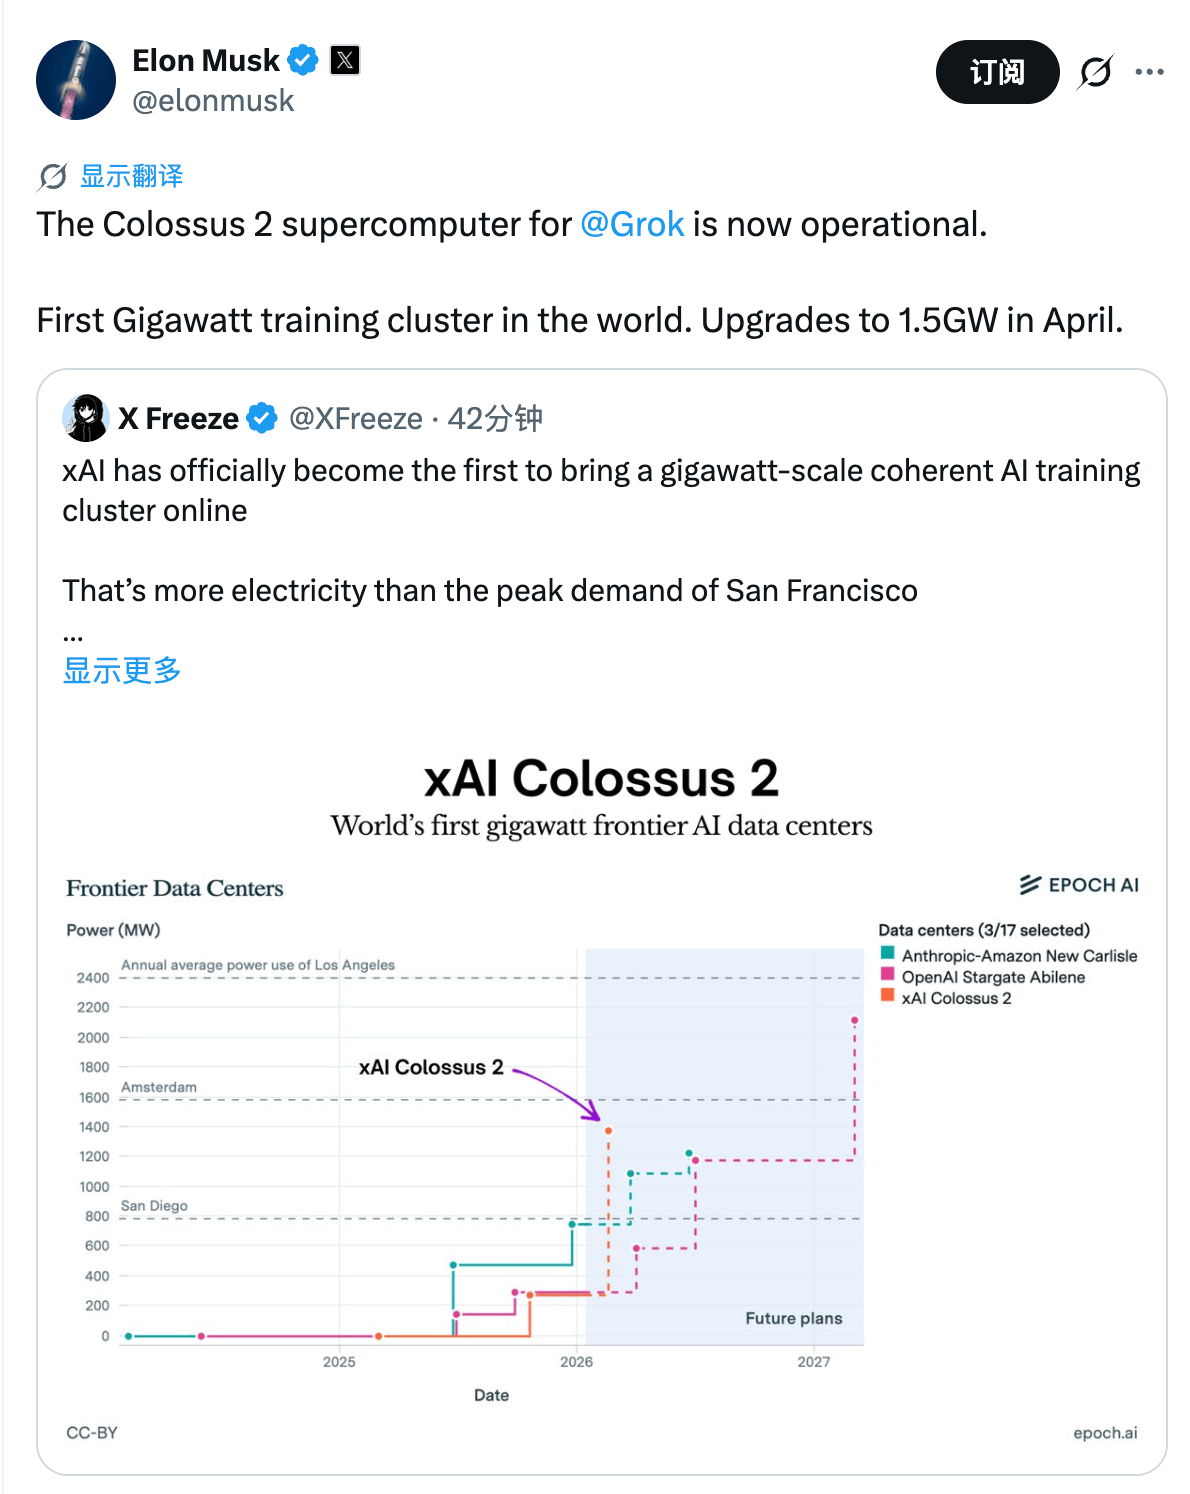
Task: Expand quoted post with 显示更多
Action: pyautogui.click(x=121, y=670)
